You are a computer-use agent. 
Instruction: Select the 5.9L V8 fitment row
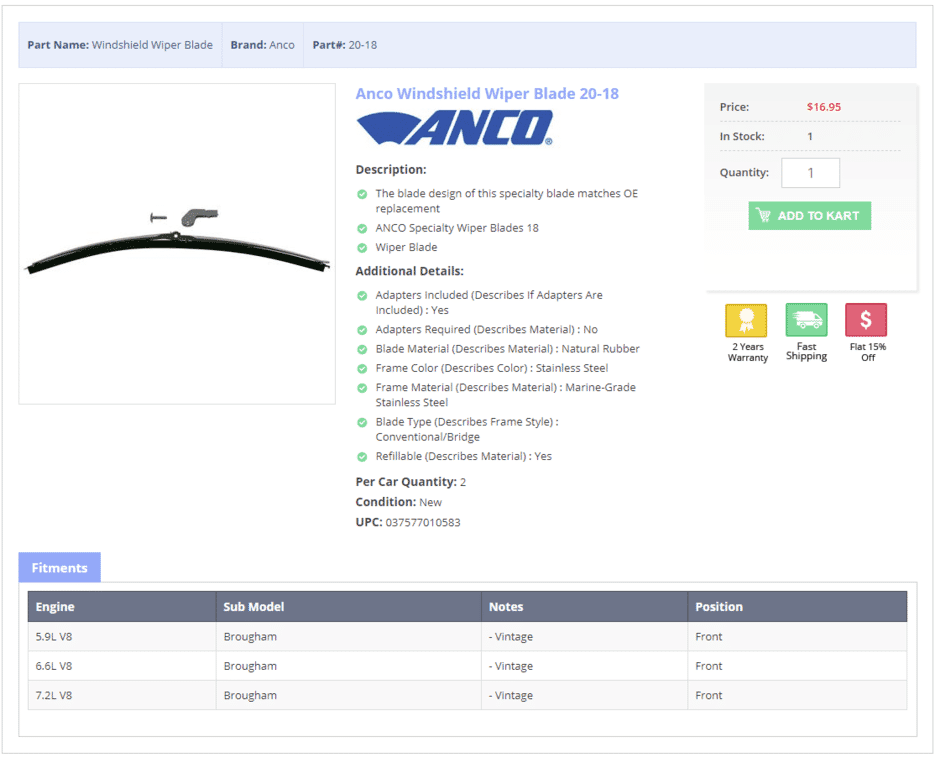(467, 637)
